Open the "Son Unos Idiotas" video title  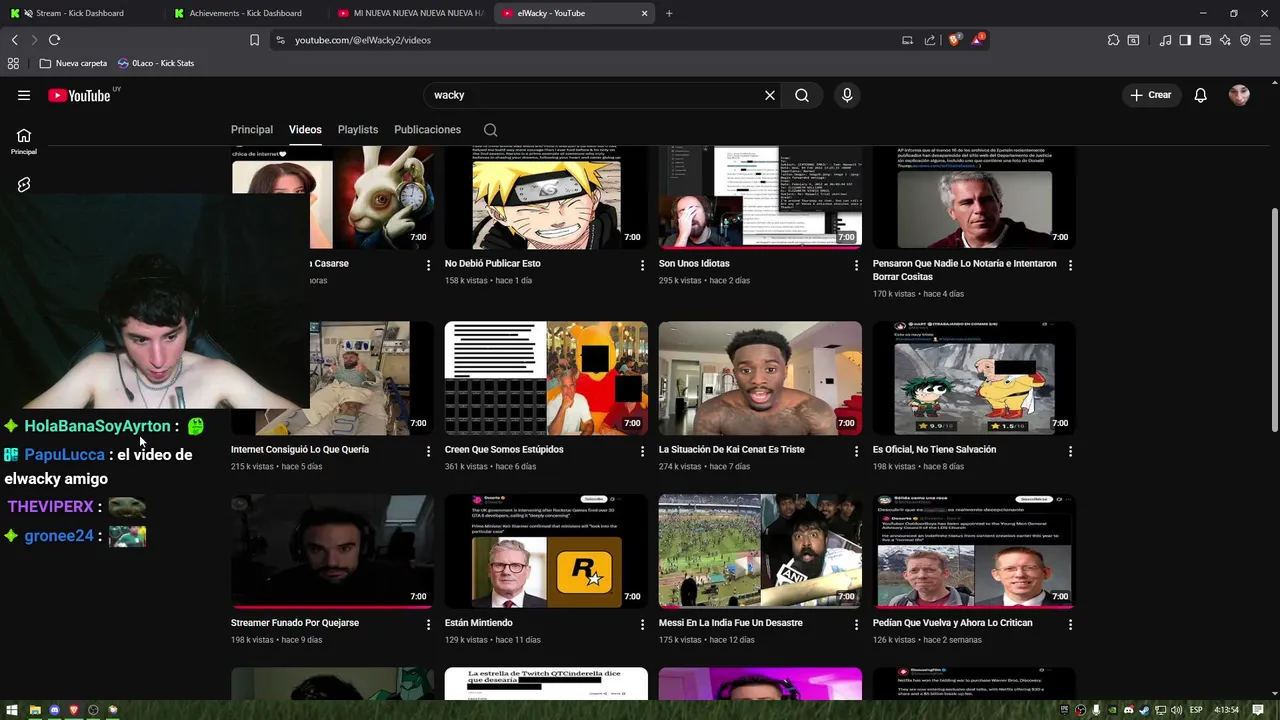694,264
